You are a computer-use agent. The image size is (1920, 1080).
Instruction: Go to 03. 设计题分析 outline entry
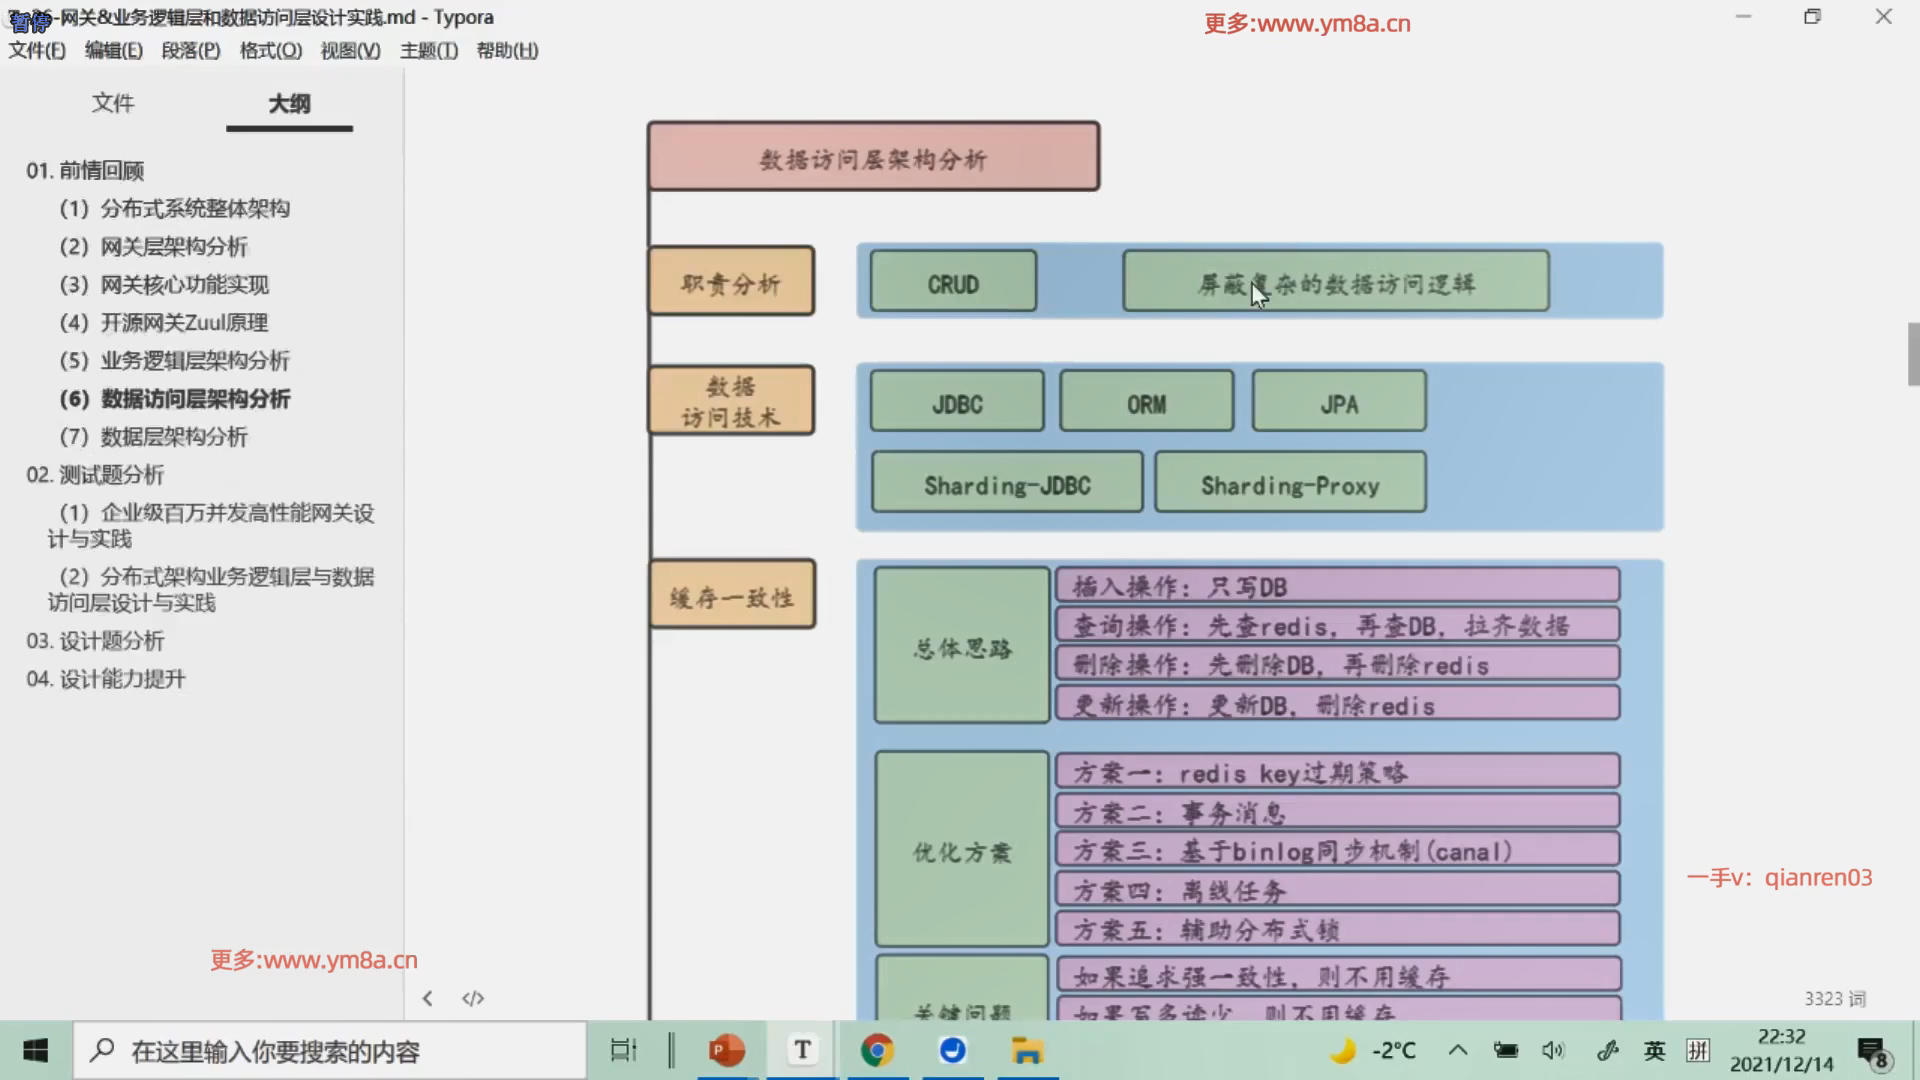coord(95,640)
